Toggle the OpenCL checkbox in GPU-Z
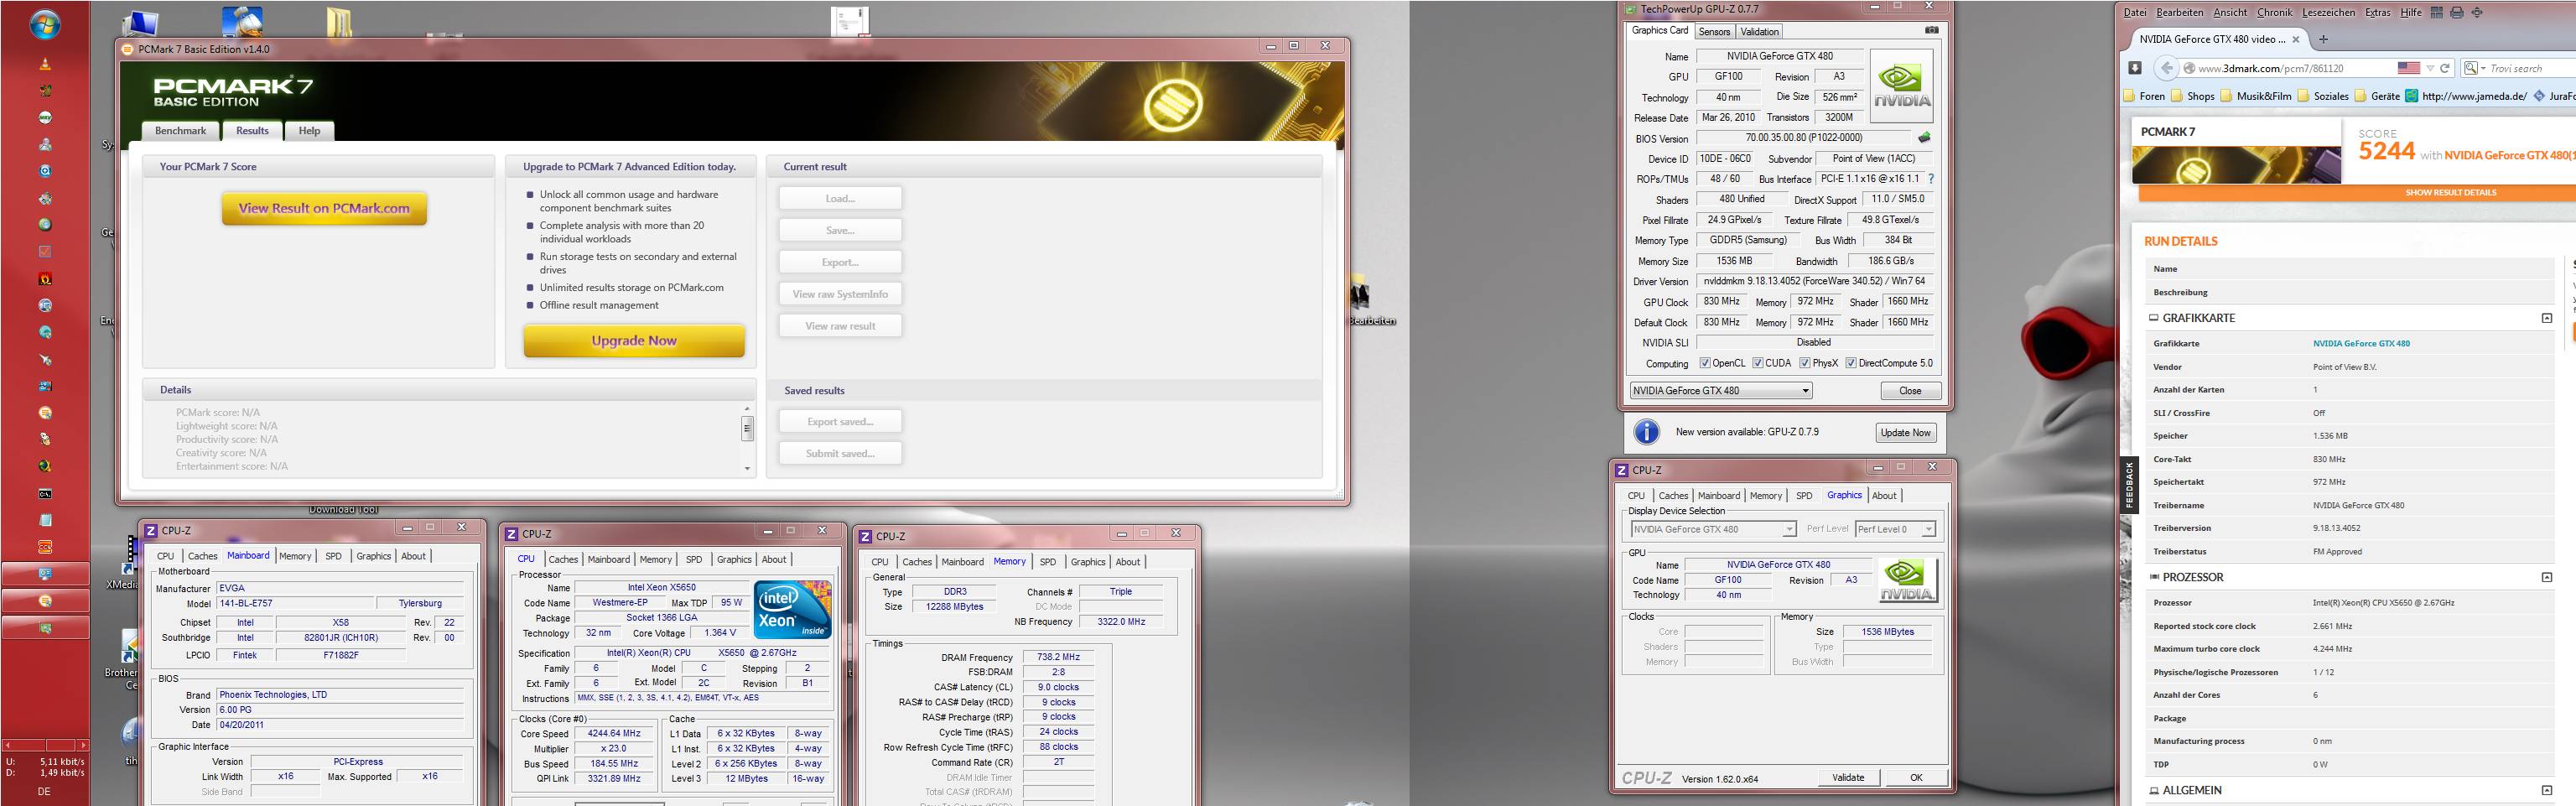Viewport: 2576px width, 806px height. point(1705,363)
